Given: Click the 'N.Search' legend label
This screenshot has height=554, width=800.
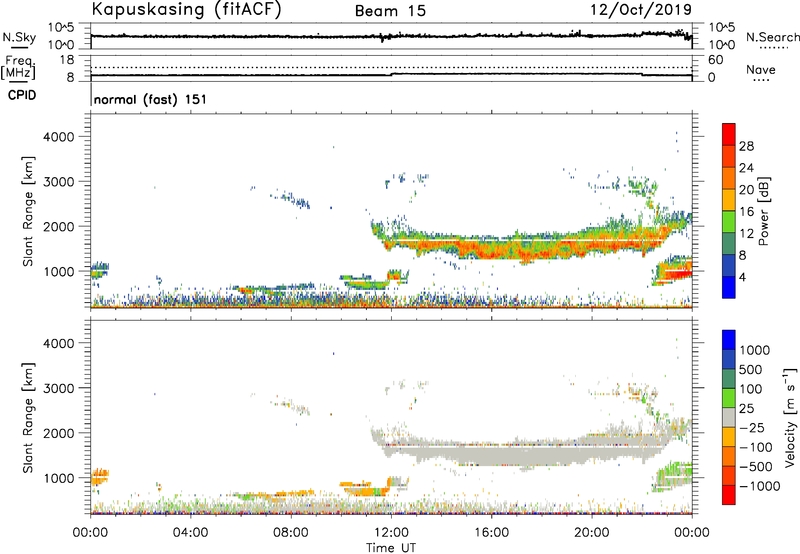Looking at the screenshot, I should pos(772,37).
